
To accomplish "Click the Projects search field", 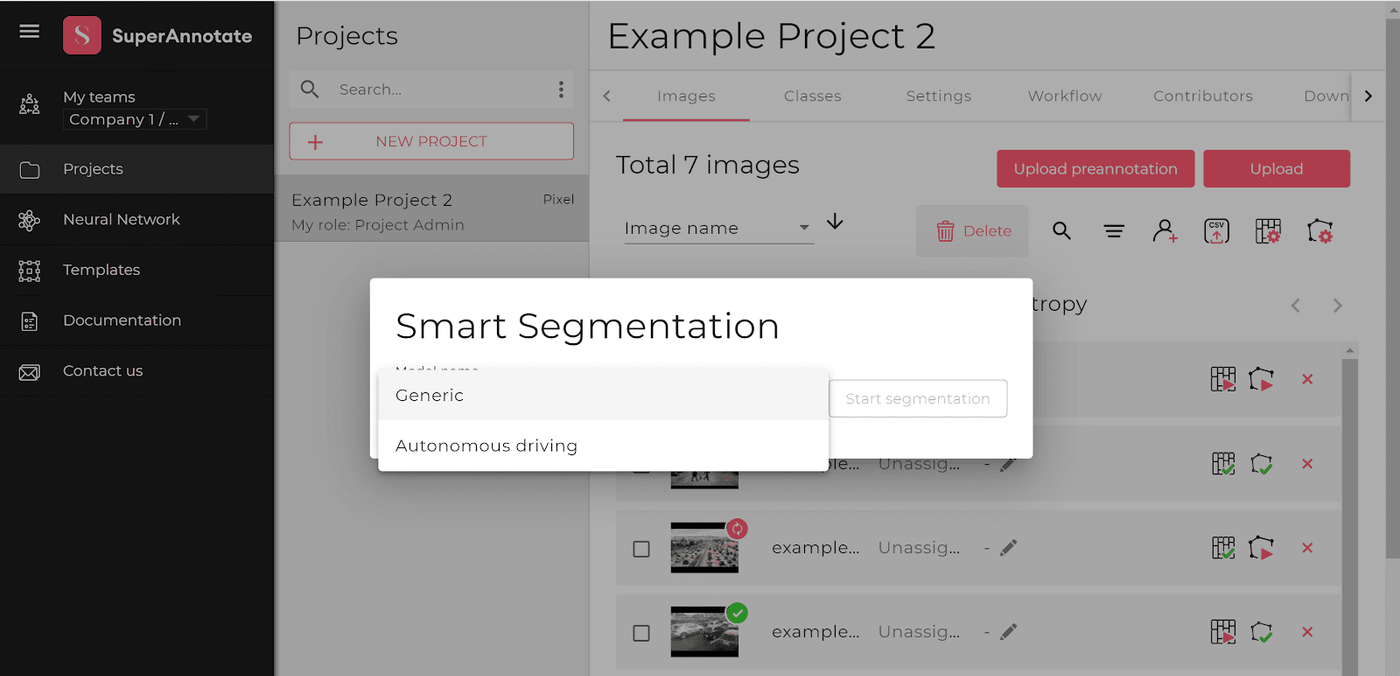I will tap(431, 89).
